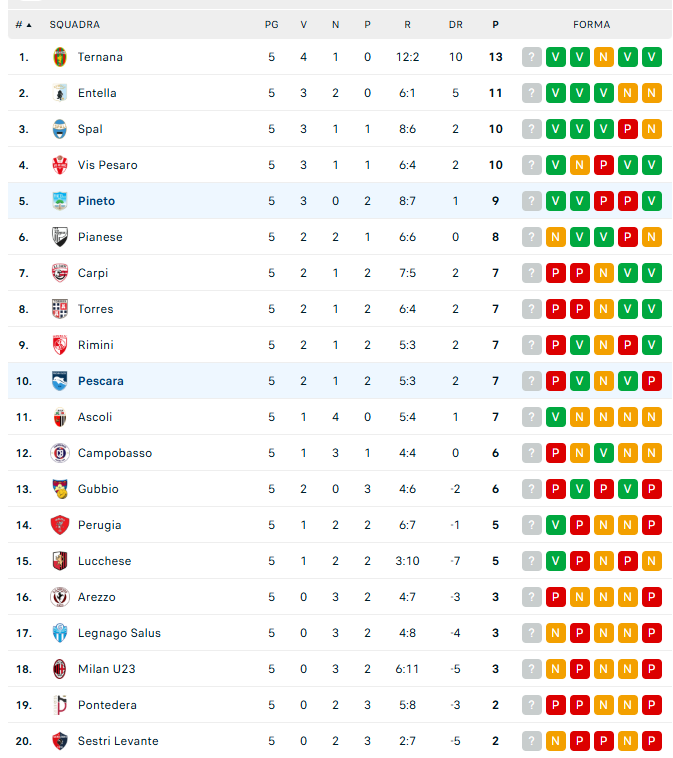Click the FORMA column header

591,25
